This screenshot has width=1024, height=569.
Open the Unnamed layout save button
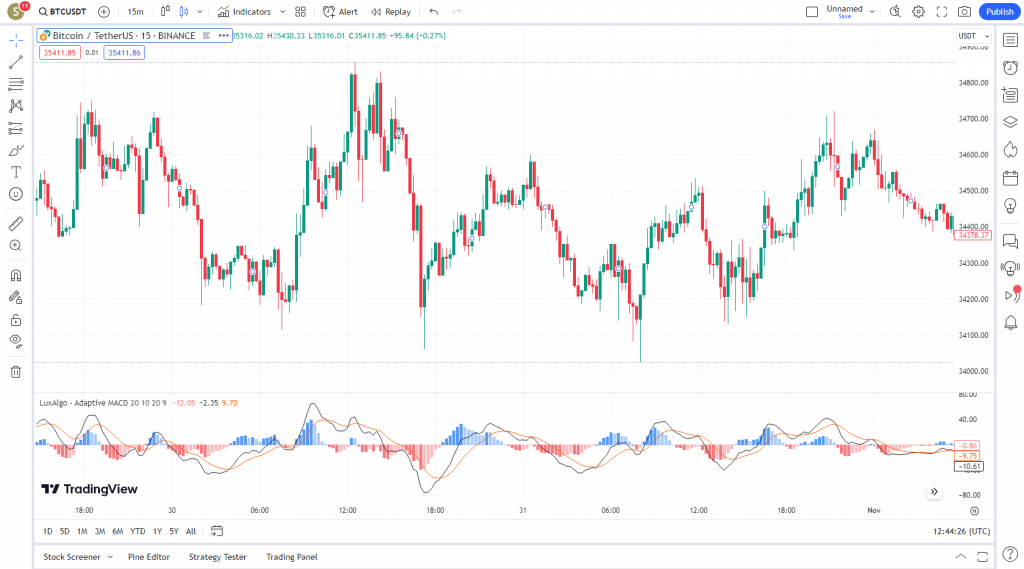(844, 12)
